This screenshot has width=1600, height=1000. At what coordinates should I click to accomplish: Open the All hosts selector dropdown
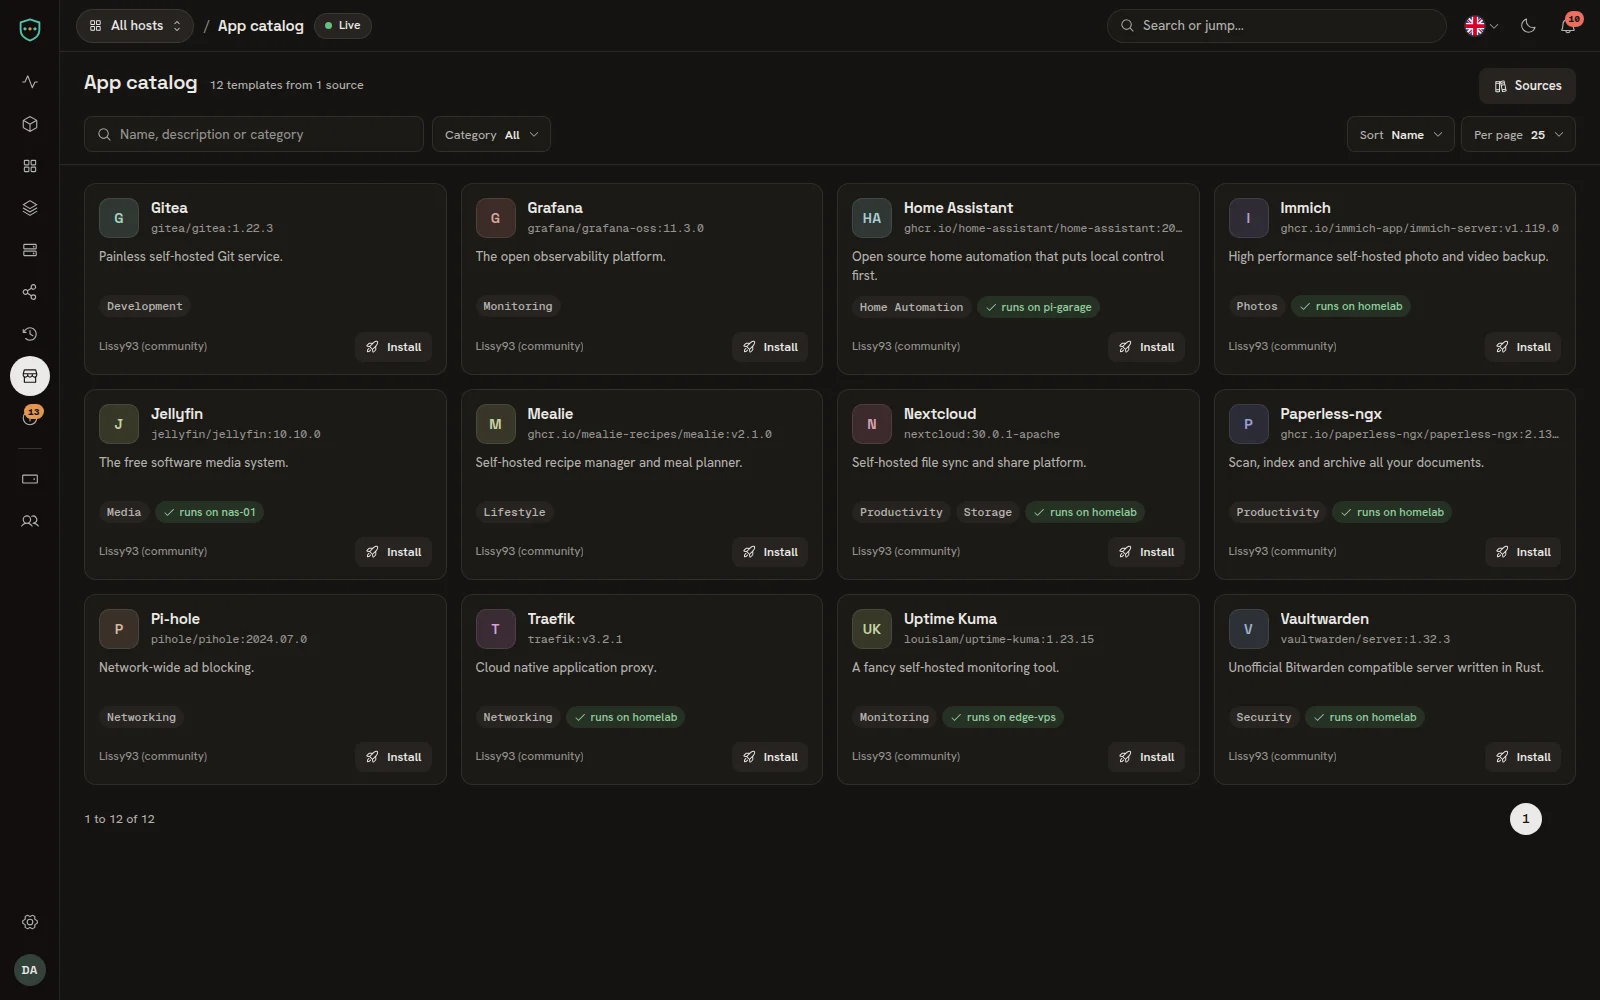135,26
